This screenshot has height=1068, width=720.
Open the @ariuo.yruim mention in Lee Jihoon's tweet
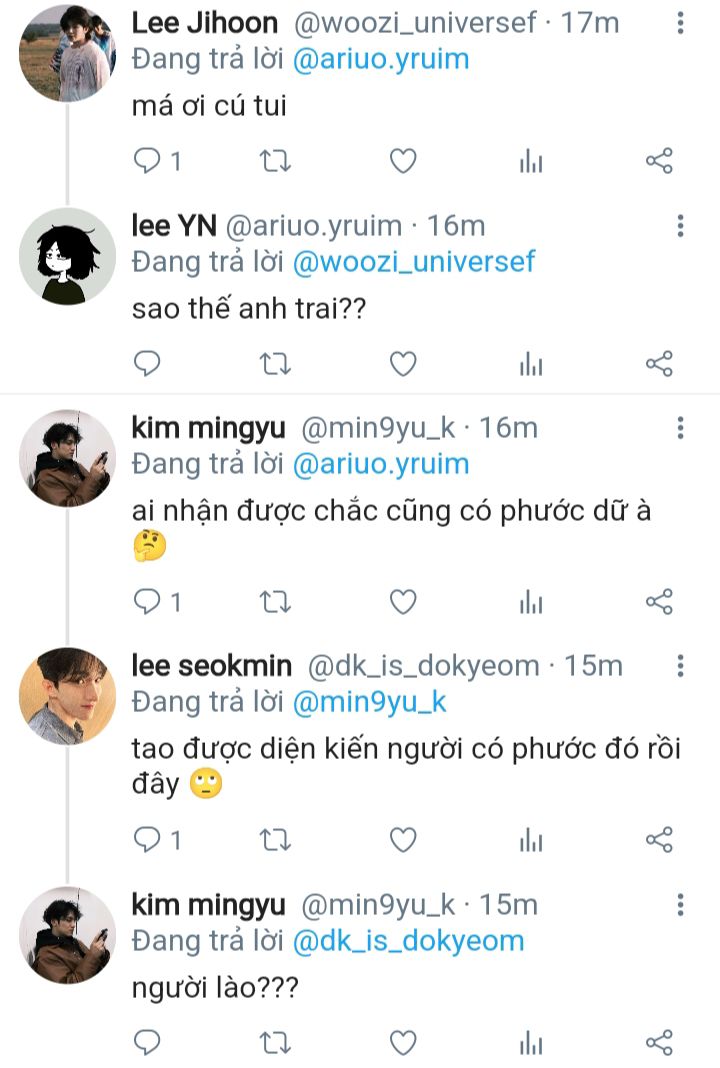click(380, 60)
